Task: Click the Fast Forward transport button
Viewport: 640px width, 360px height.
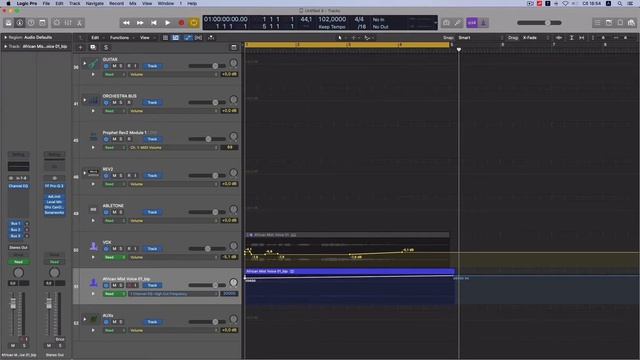Action: (140, 23)
